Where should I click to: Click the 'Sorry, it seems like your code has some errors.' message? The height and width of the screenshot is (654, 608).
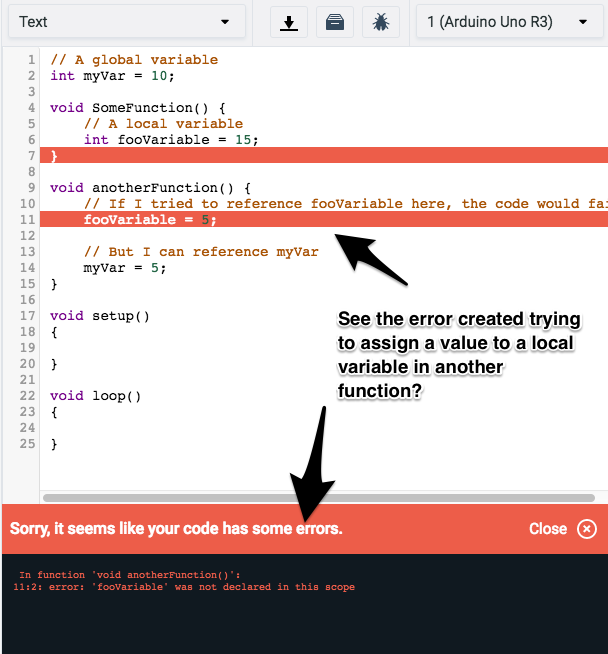pos(176,529)
